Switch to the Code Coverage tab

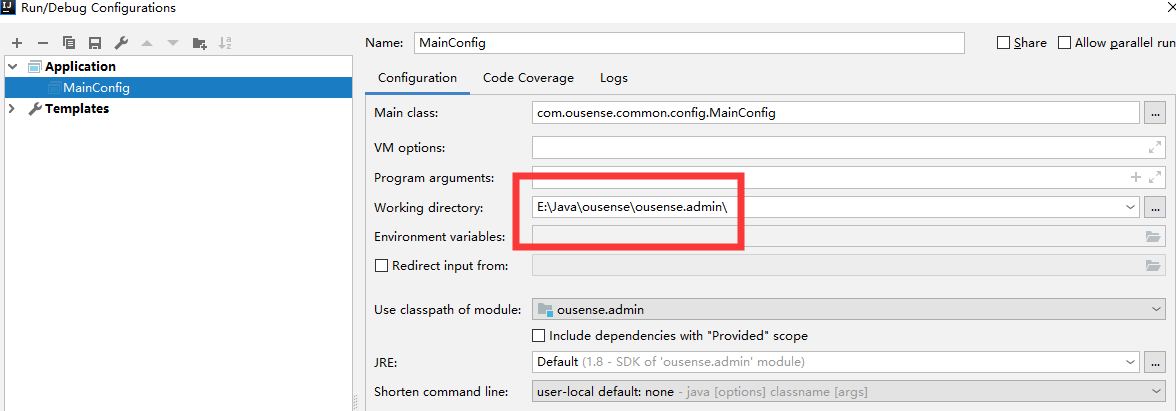(528, 78)
